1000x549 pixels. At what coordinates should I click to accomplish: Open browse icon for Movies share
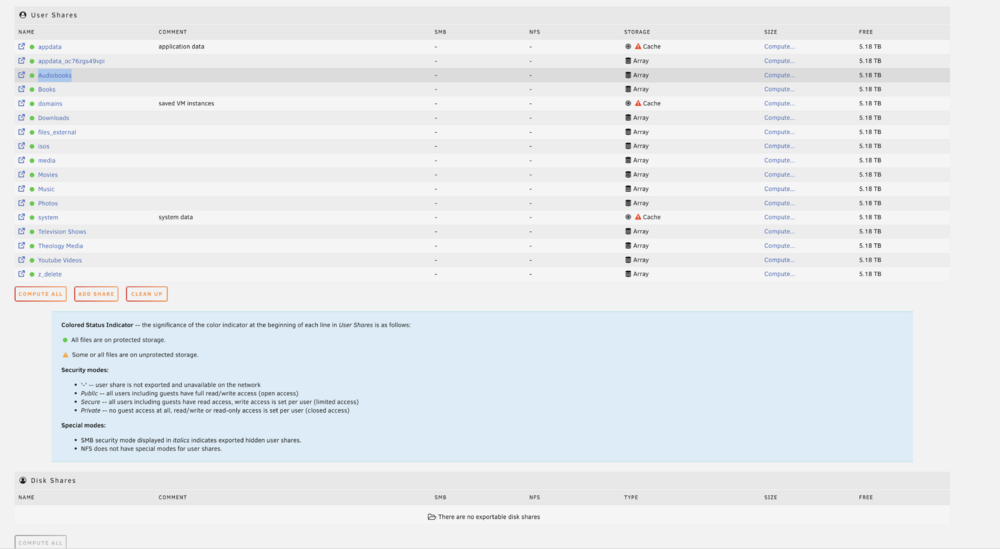(x=22, y=175)
